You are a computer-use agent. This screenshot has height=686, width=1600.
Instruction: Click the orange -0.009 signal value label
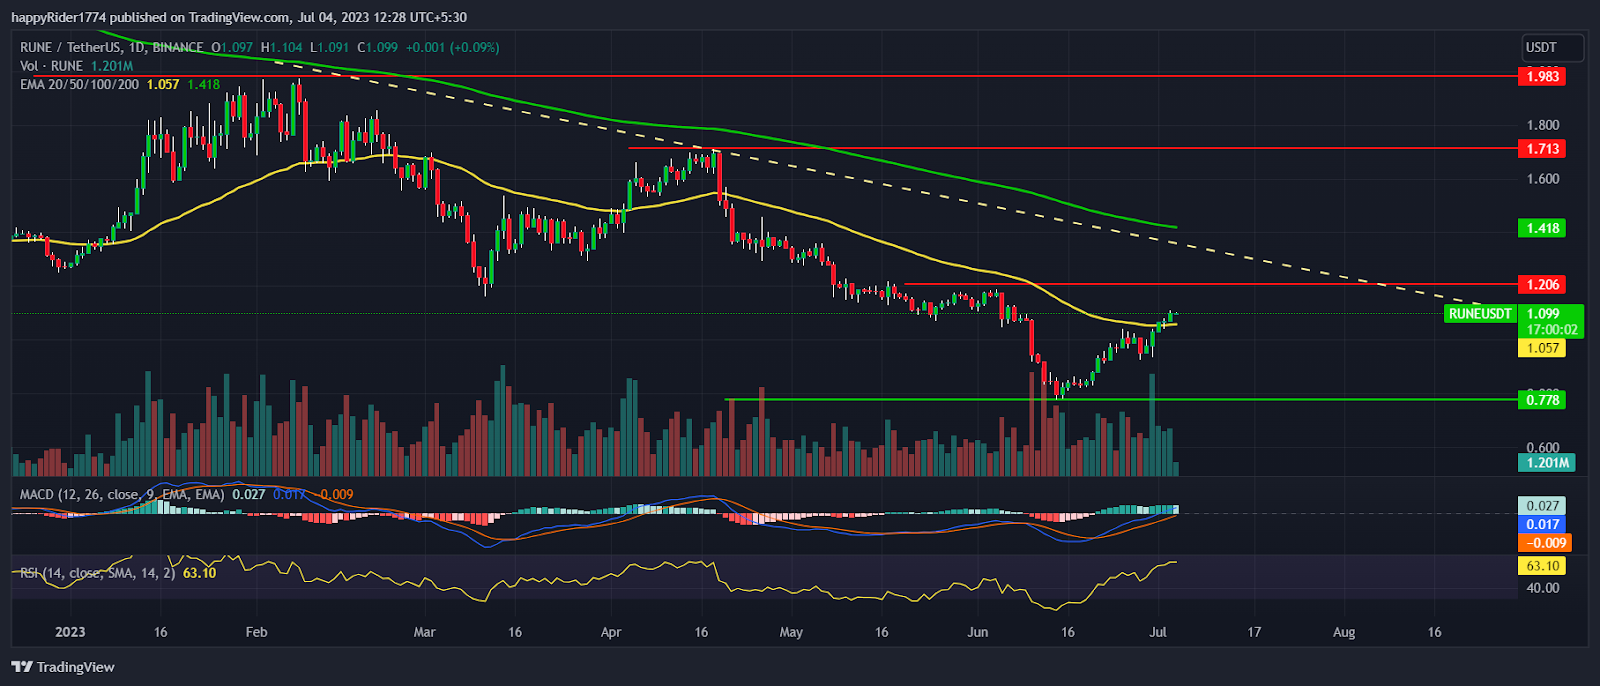[x=1546, y=543]
